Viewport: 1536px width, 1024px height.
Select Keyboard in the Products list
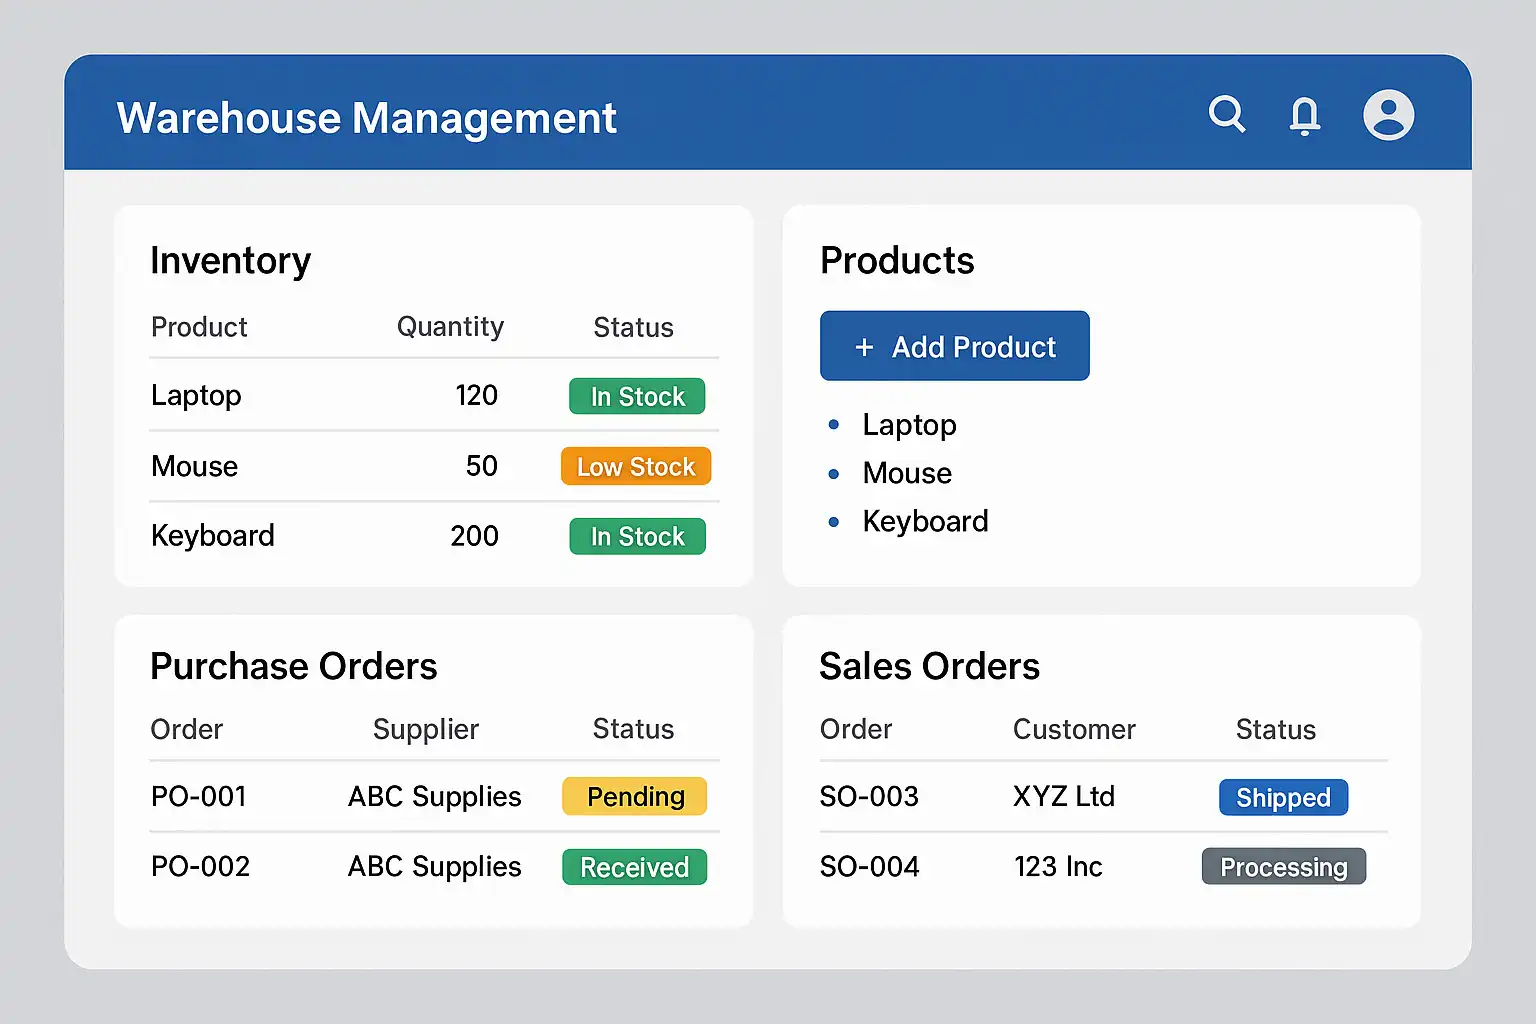point(925,521)
